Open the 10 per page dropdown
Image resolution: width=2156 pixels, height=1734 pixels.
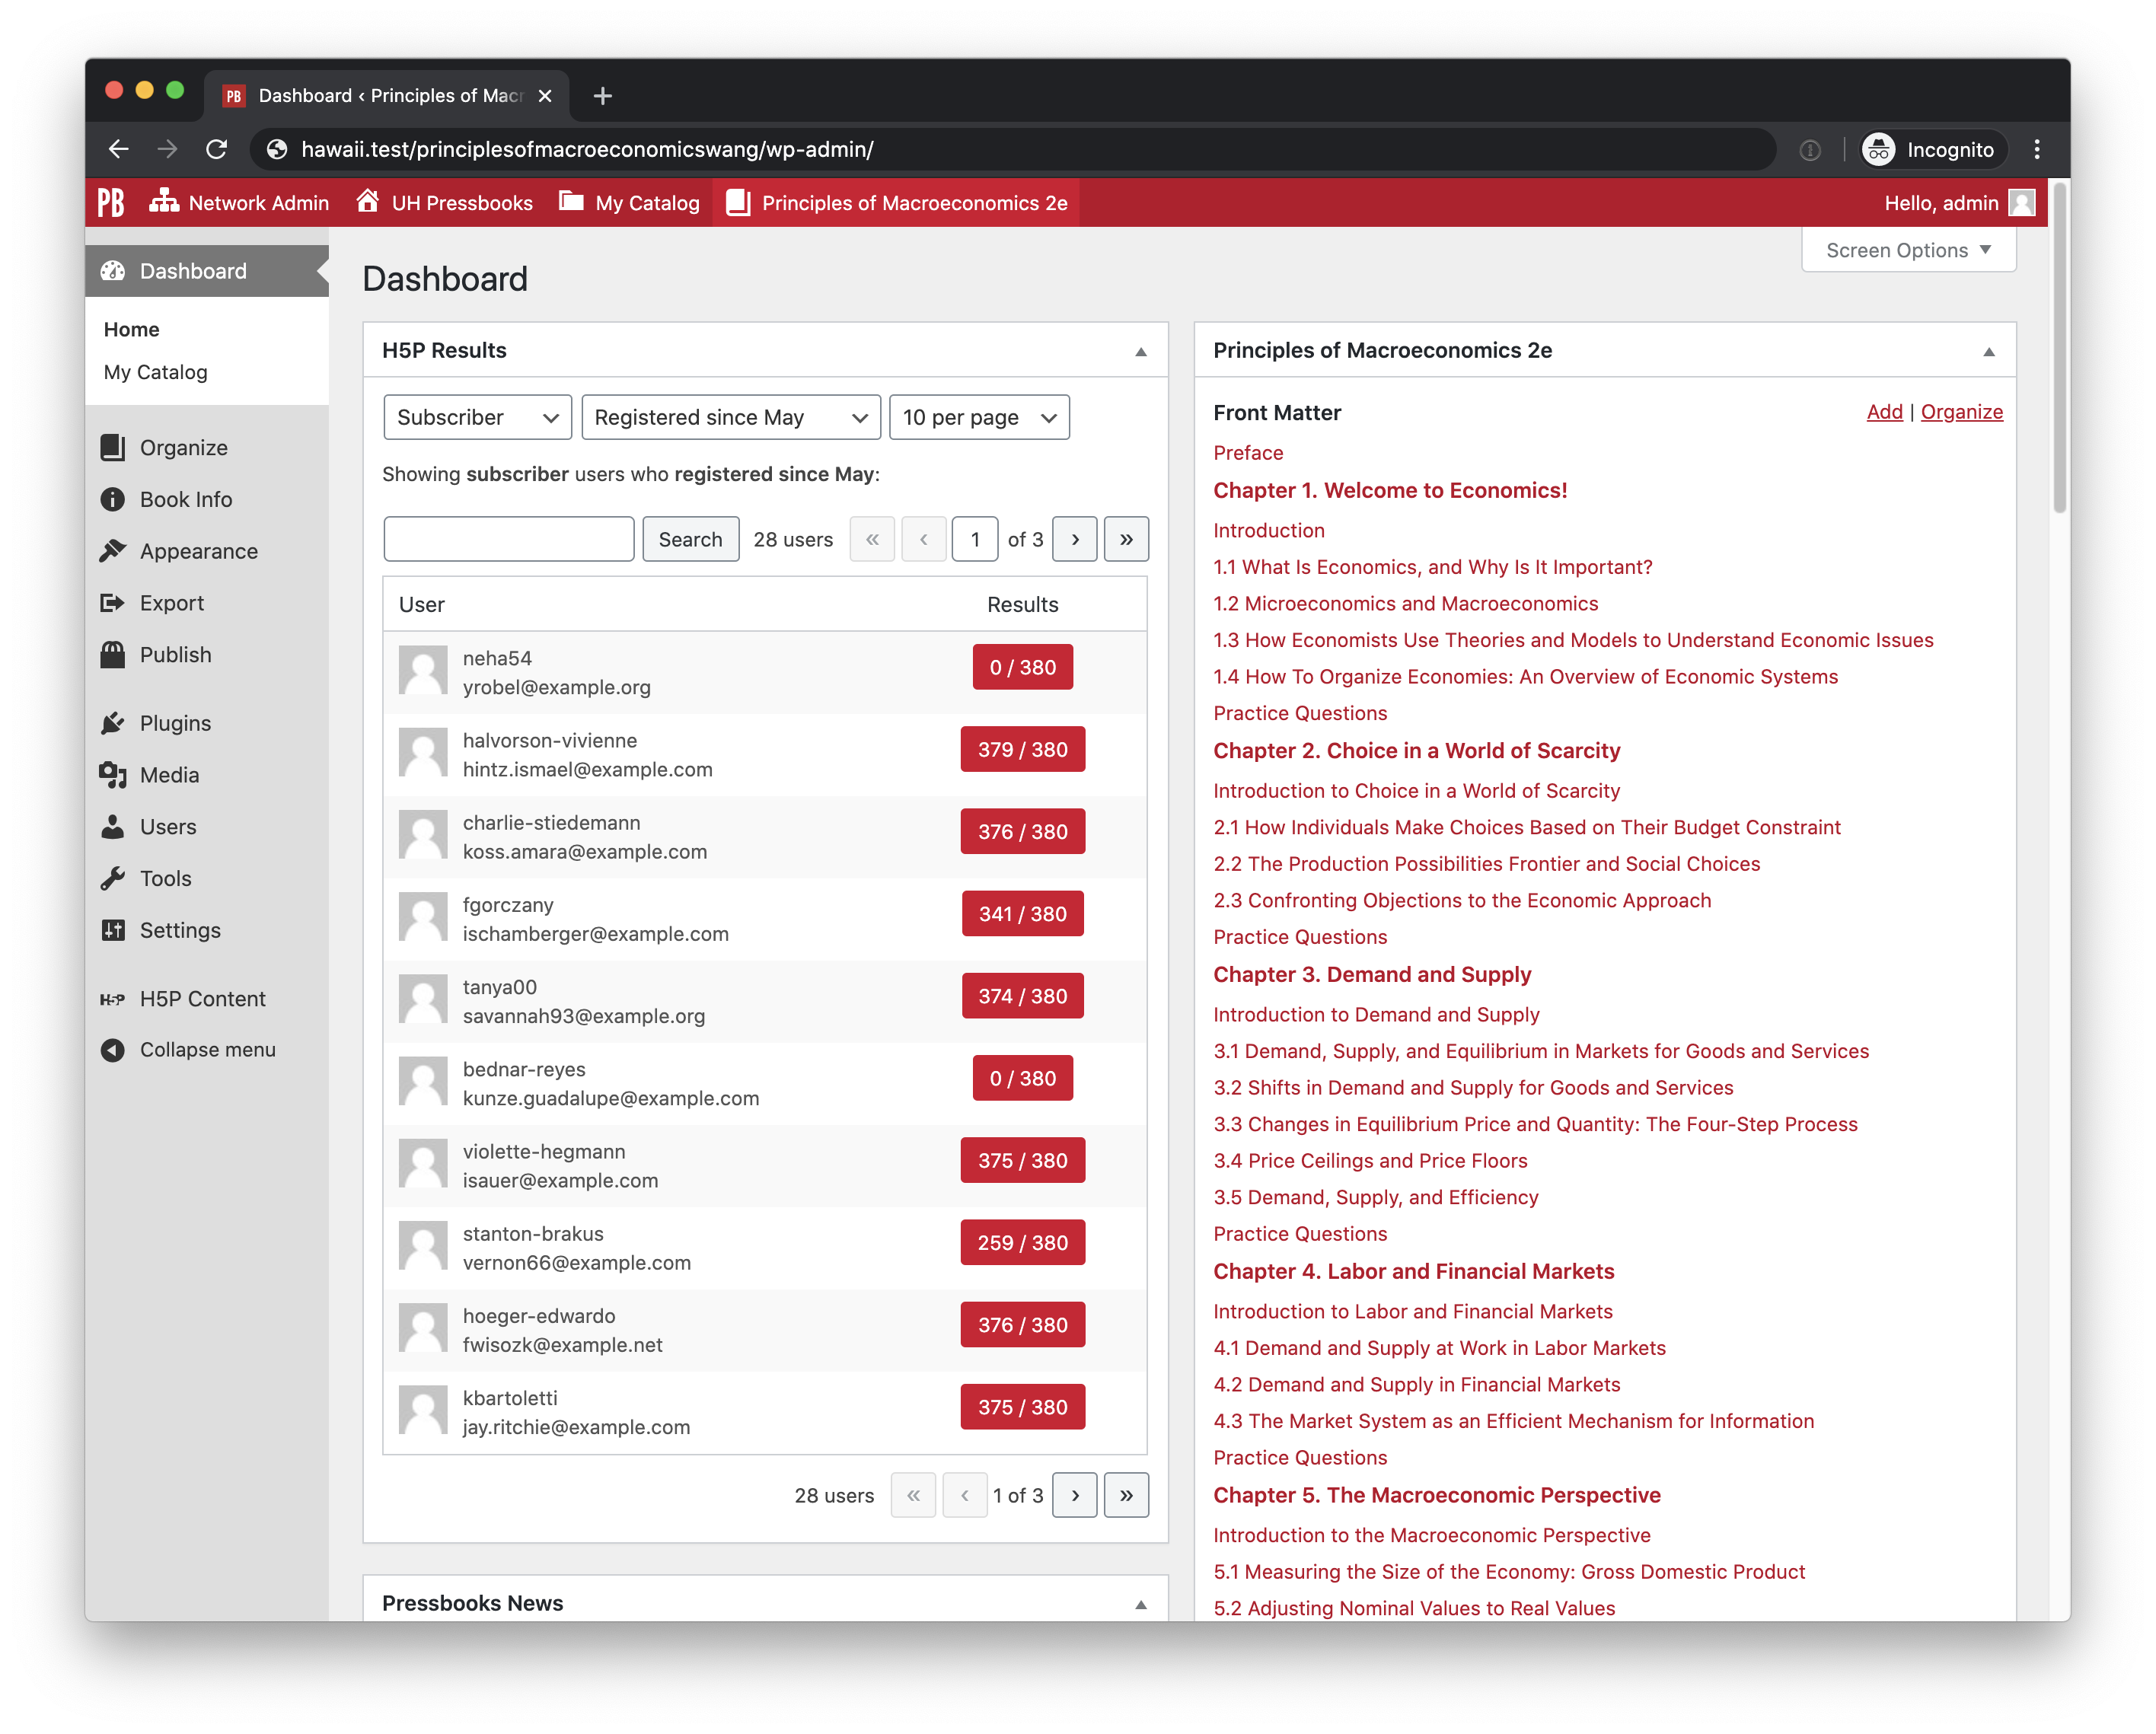(x=979, y=417)
